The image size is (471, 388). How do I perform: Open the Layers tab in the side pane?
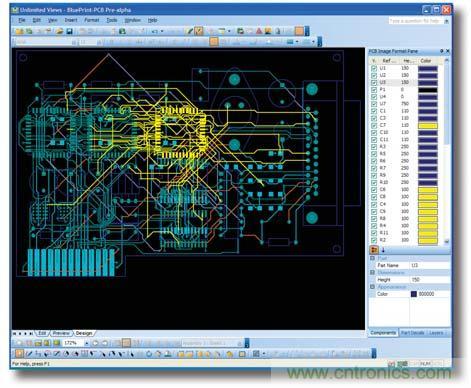(x=436, y=333)
